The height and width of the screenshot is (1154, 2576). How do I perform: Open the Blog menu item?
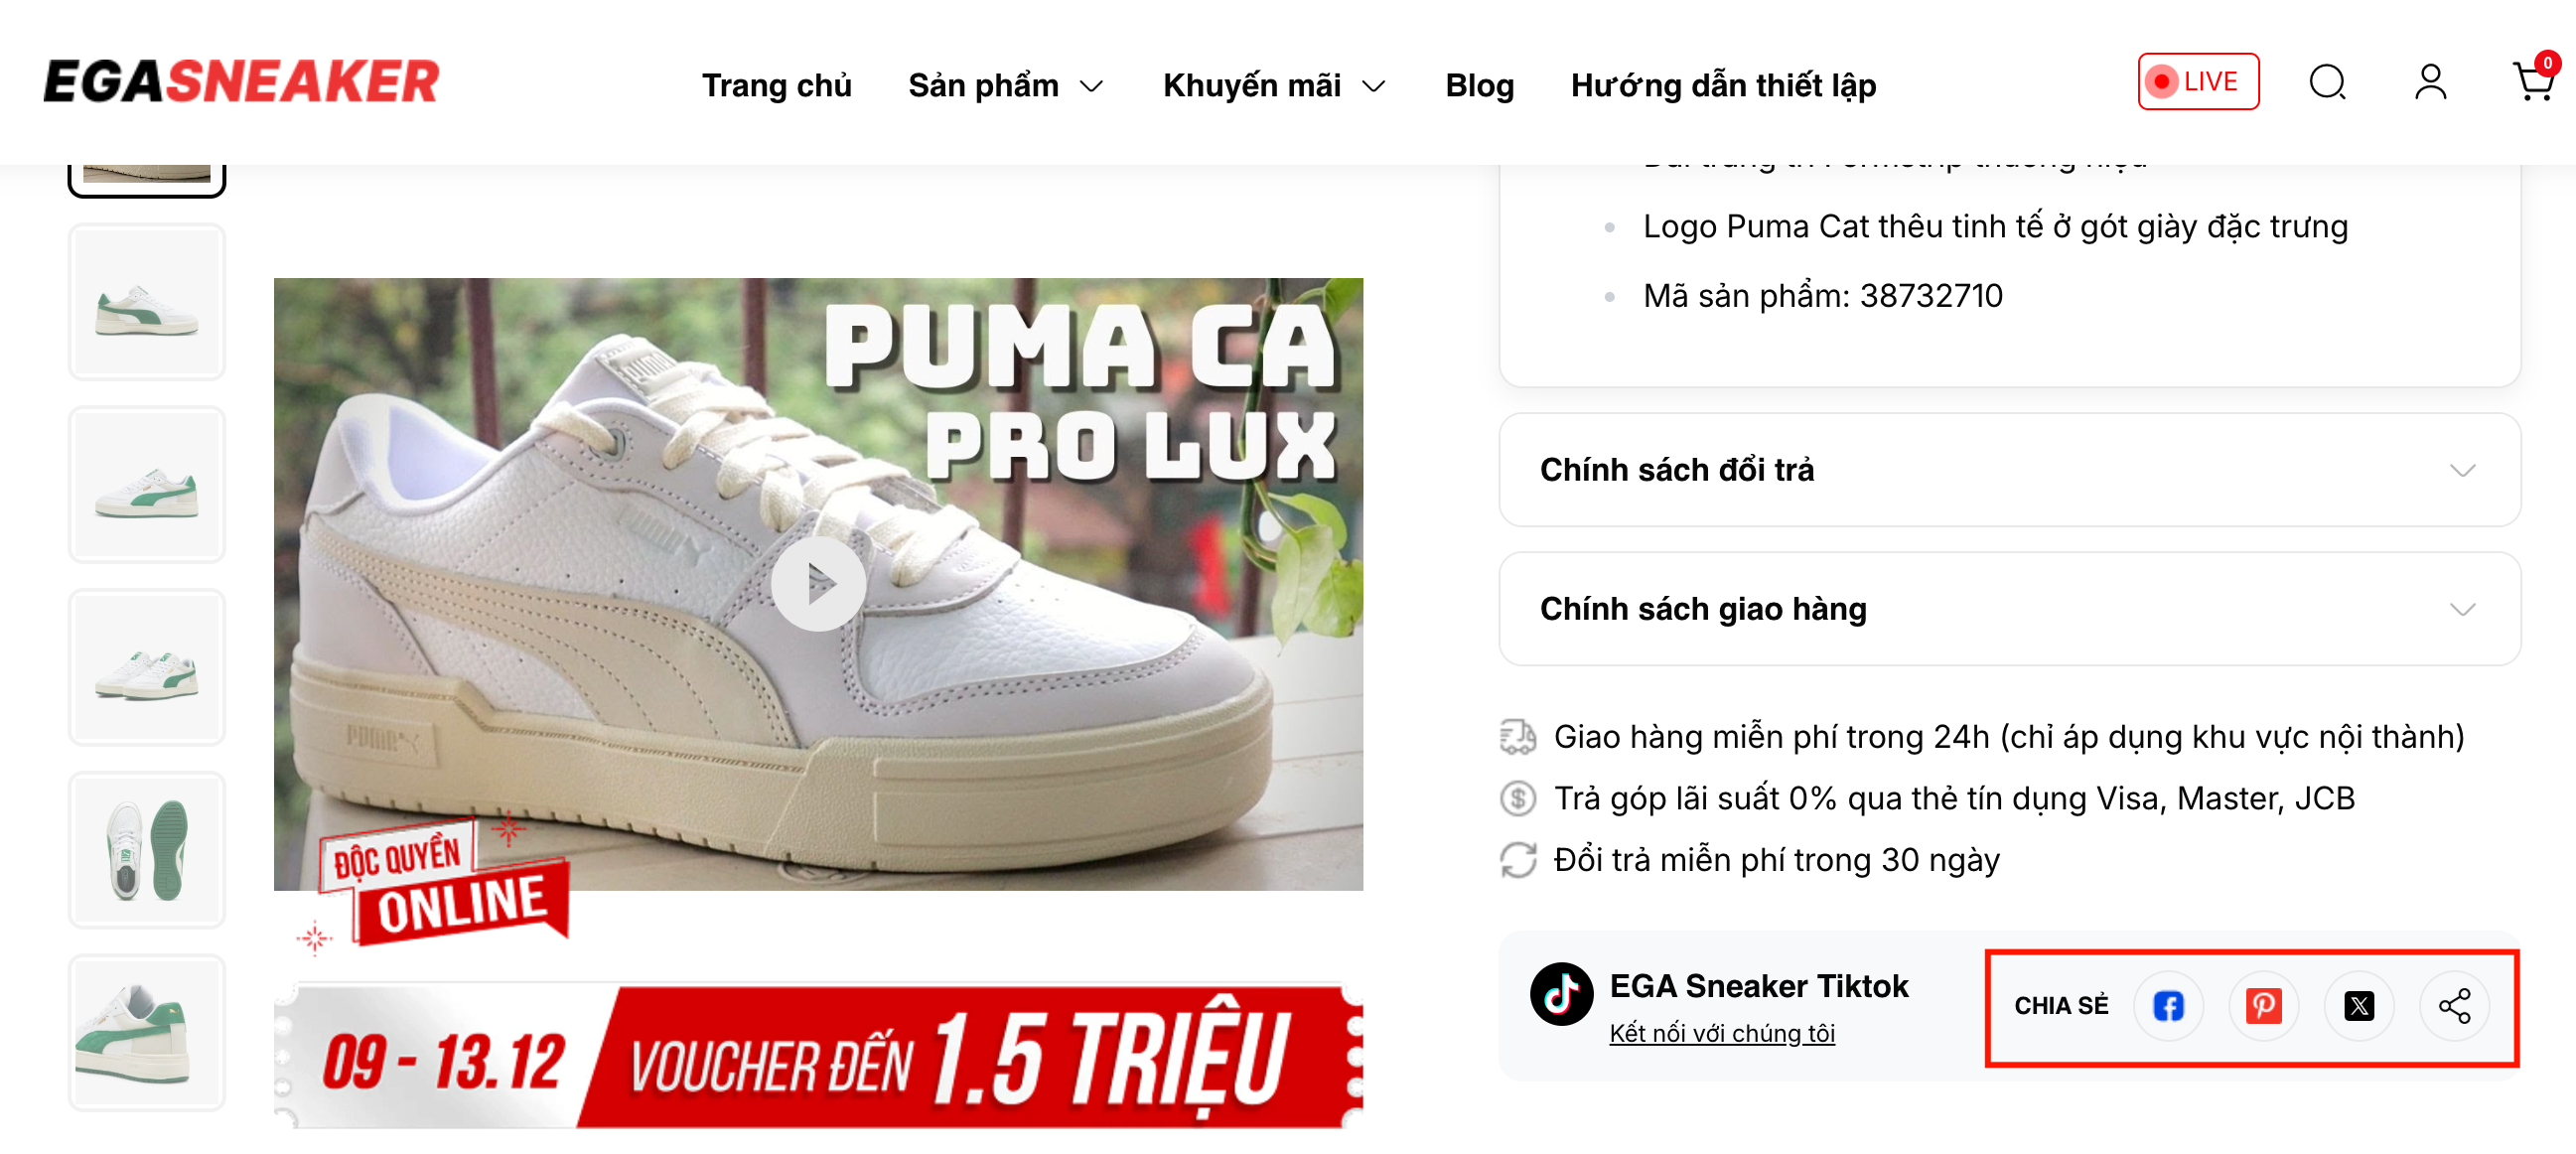1479,85
